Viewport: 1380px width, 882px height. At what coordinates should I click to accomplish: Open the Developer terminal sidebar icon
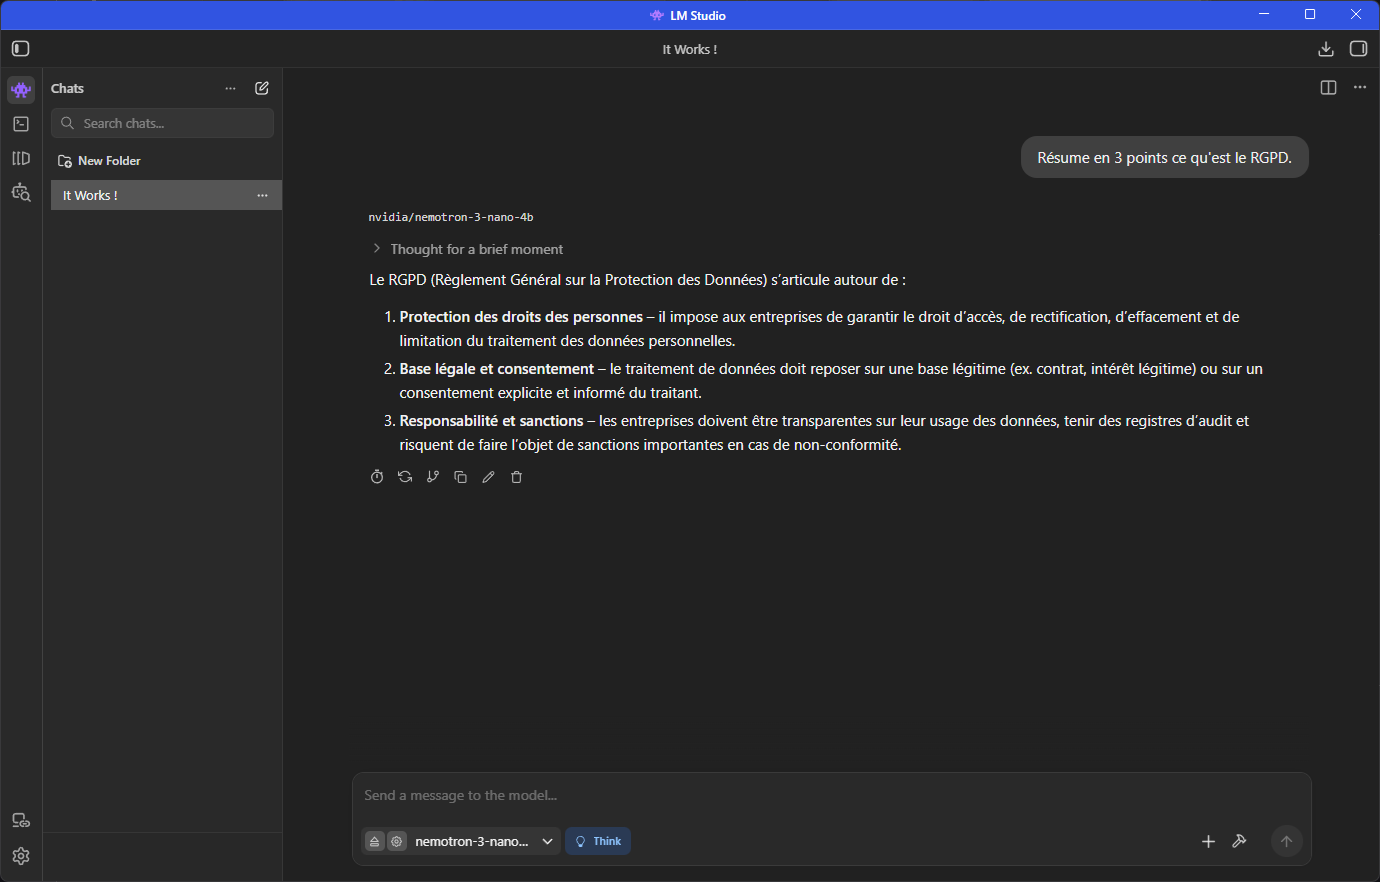21,124
